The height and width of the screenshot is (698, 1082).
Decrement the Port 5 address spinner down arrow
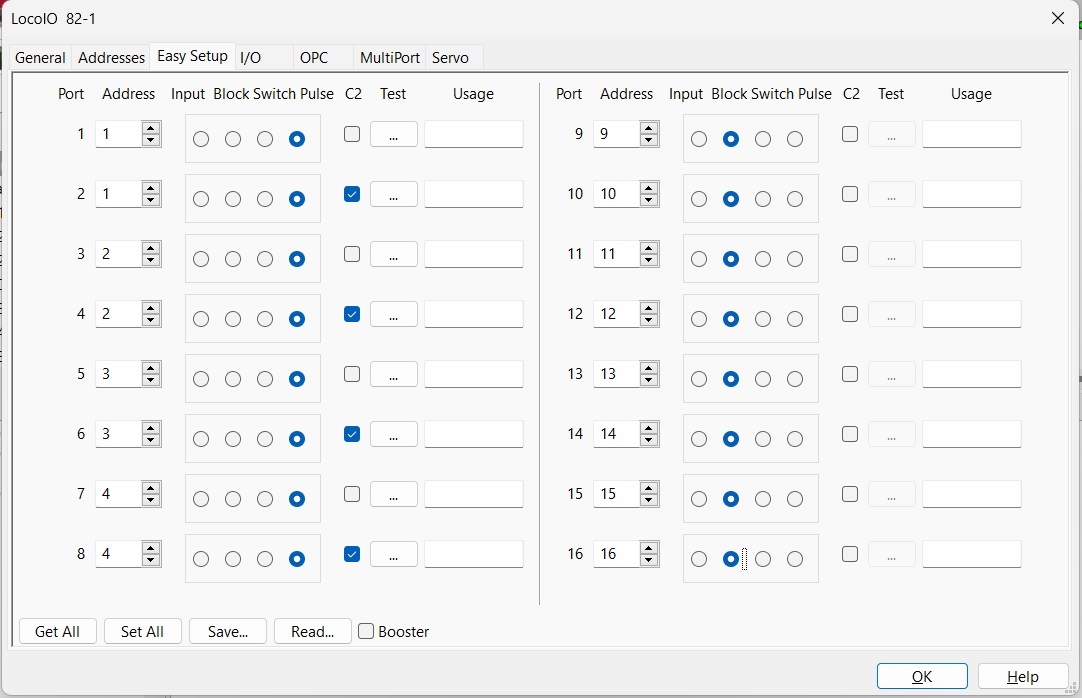pos(151,380)
